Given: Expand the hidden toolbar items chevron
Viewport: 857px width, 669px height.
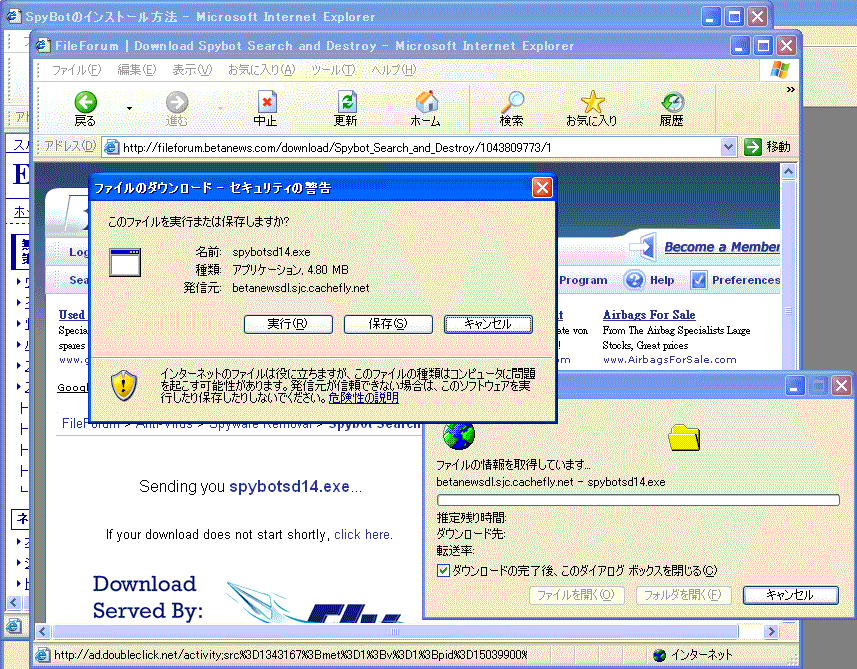Looking at the screenshot, I should tap(790, 90).
